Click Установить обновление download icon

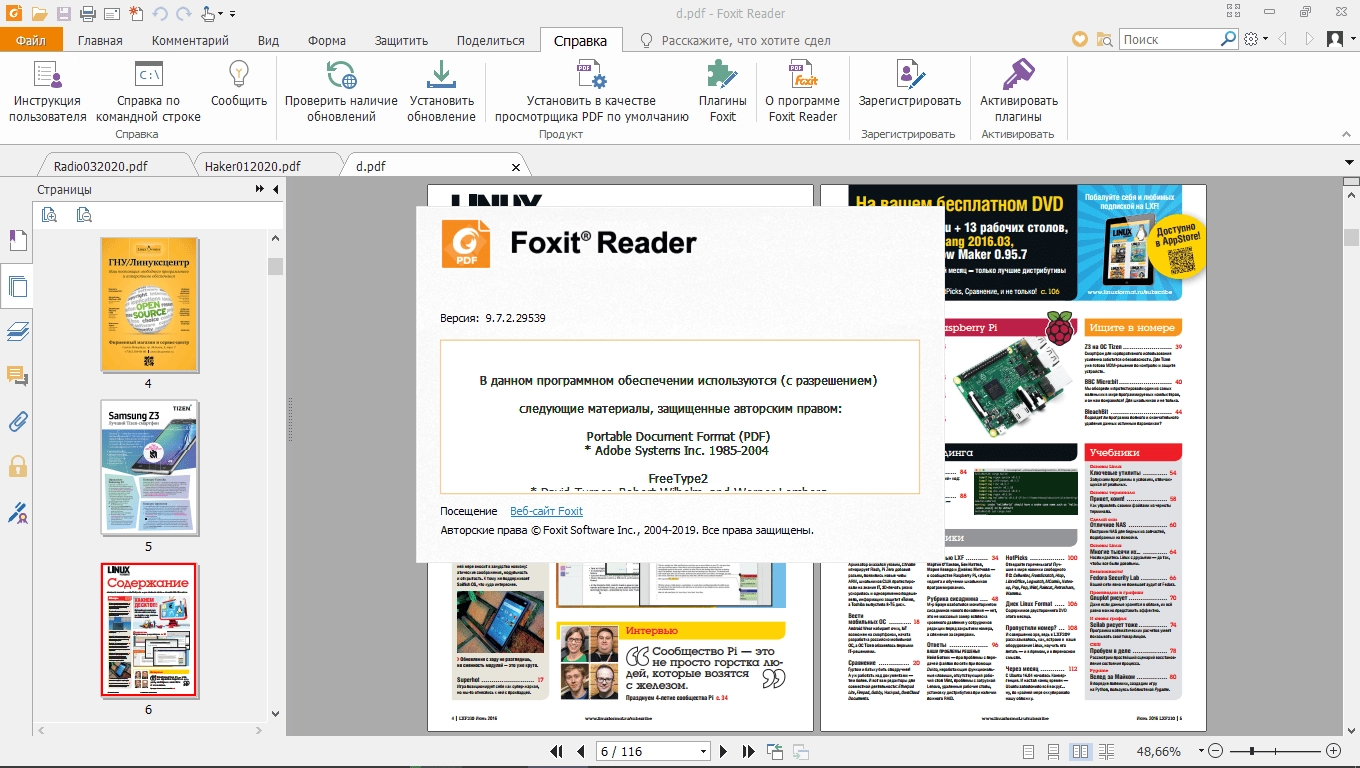[441, 90]
